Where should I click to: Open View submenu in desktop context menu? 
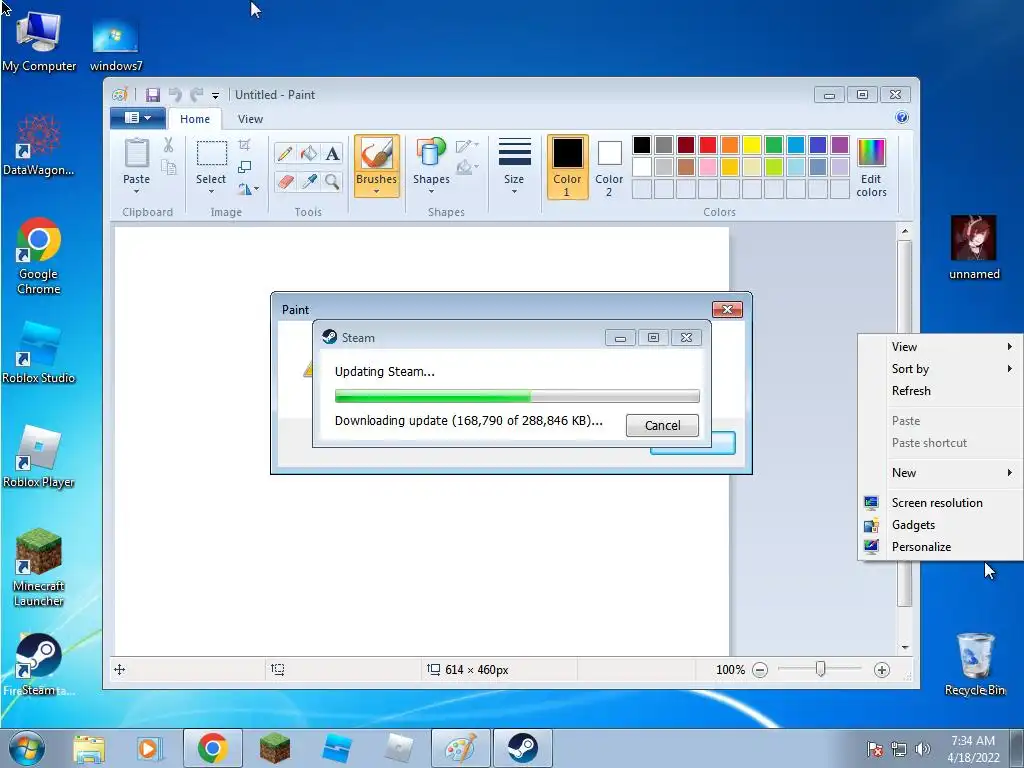941,347
